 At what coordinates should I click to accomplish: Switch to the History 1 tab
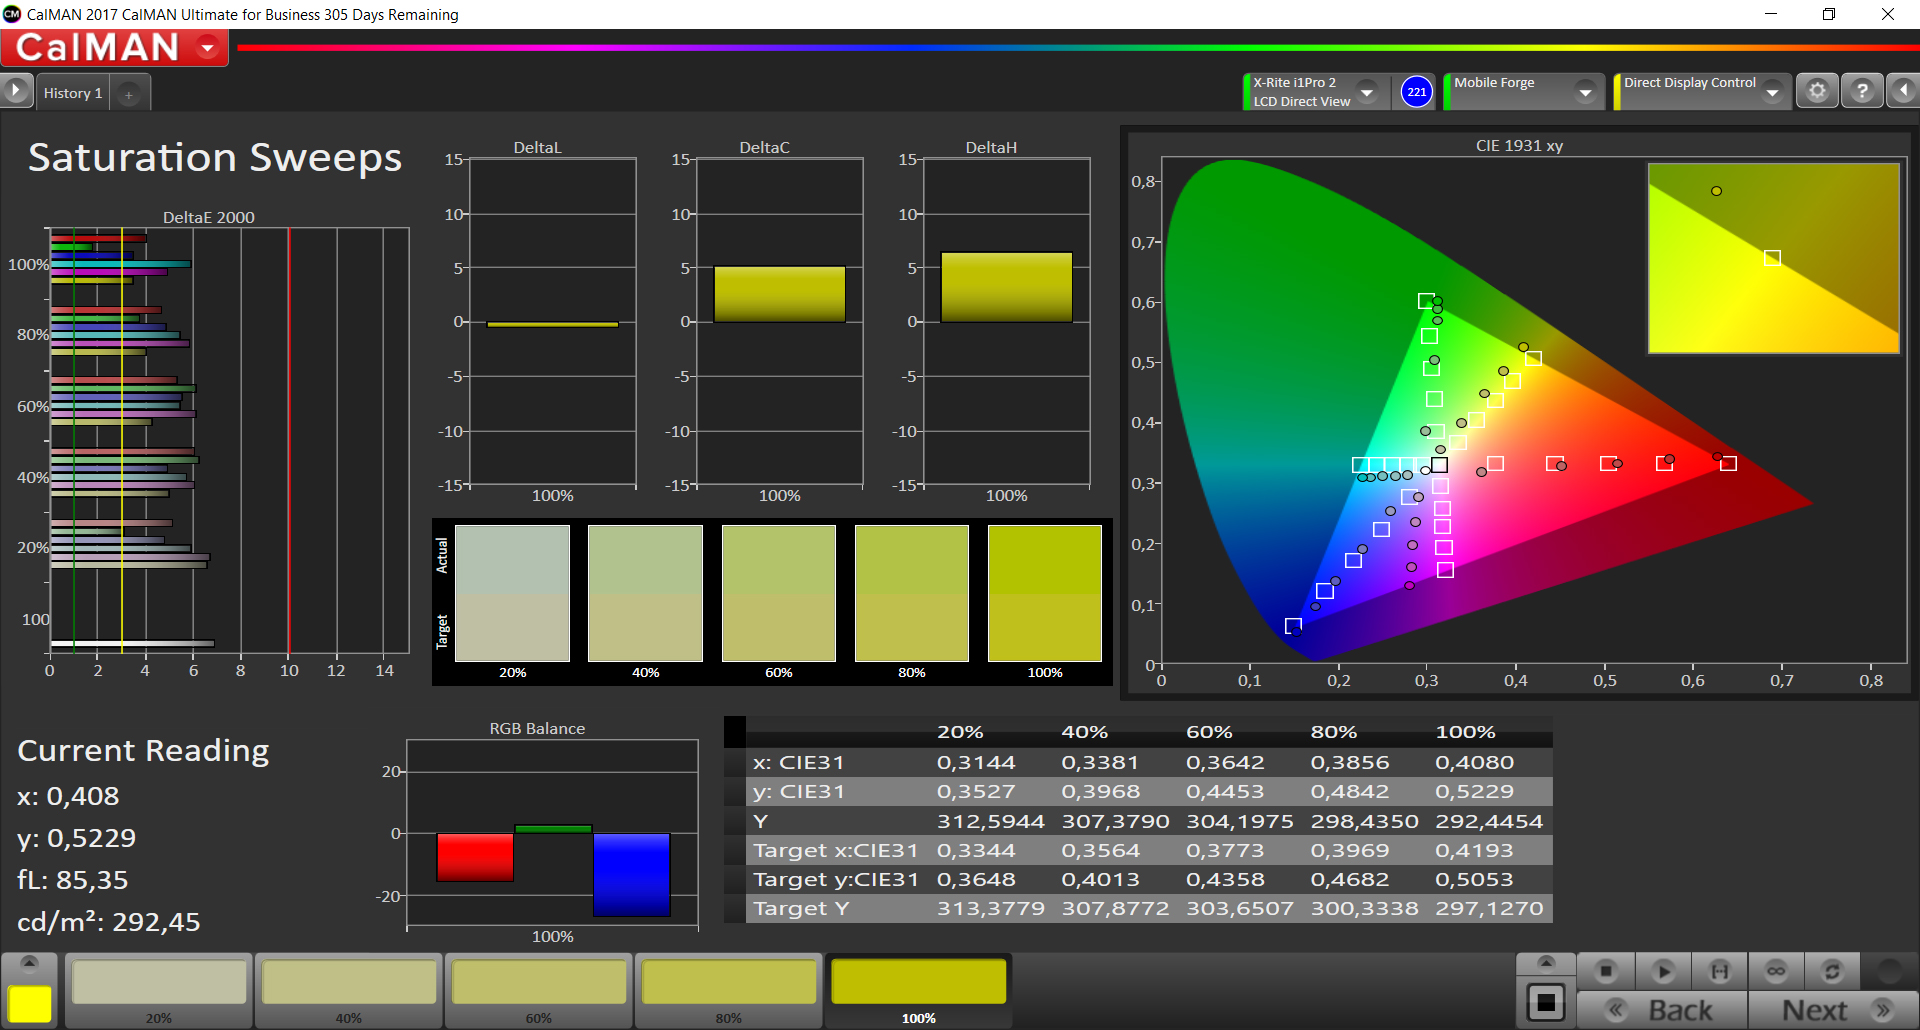[72, 93]
